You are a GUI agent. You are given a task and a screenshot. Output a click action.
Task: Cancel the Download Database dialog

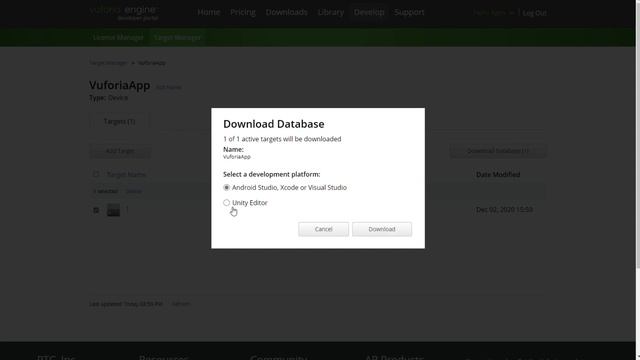(323, 229)
